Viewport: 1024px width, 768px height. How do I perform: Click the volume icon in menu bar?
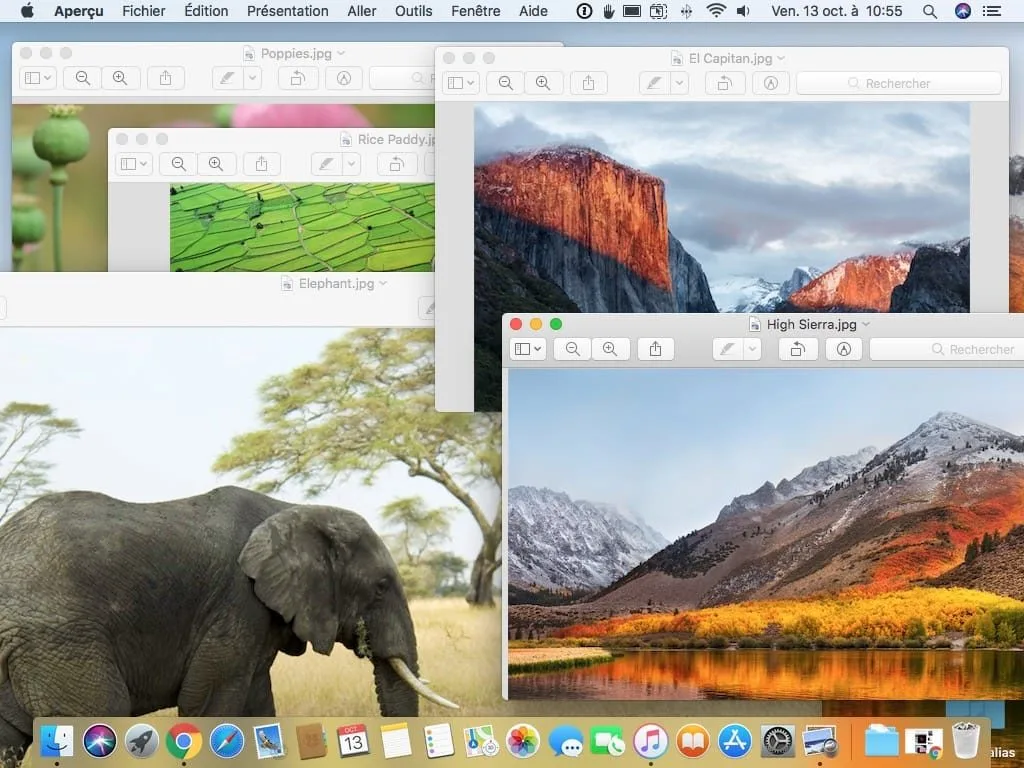pos(743,11)
